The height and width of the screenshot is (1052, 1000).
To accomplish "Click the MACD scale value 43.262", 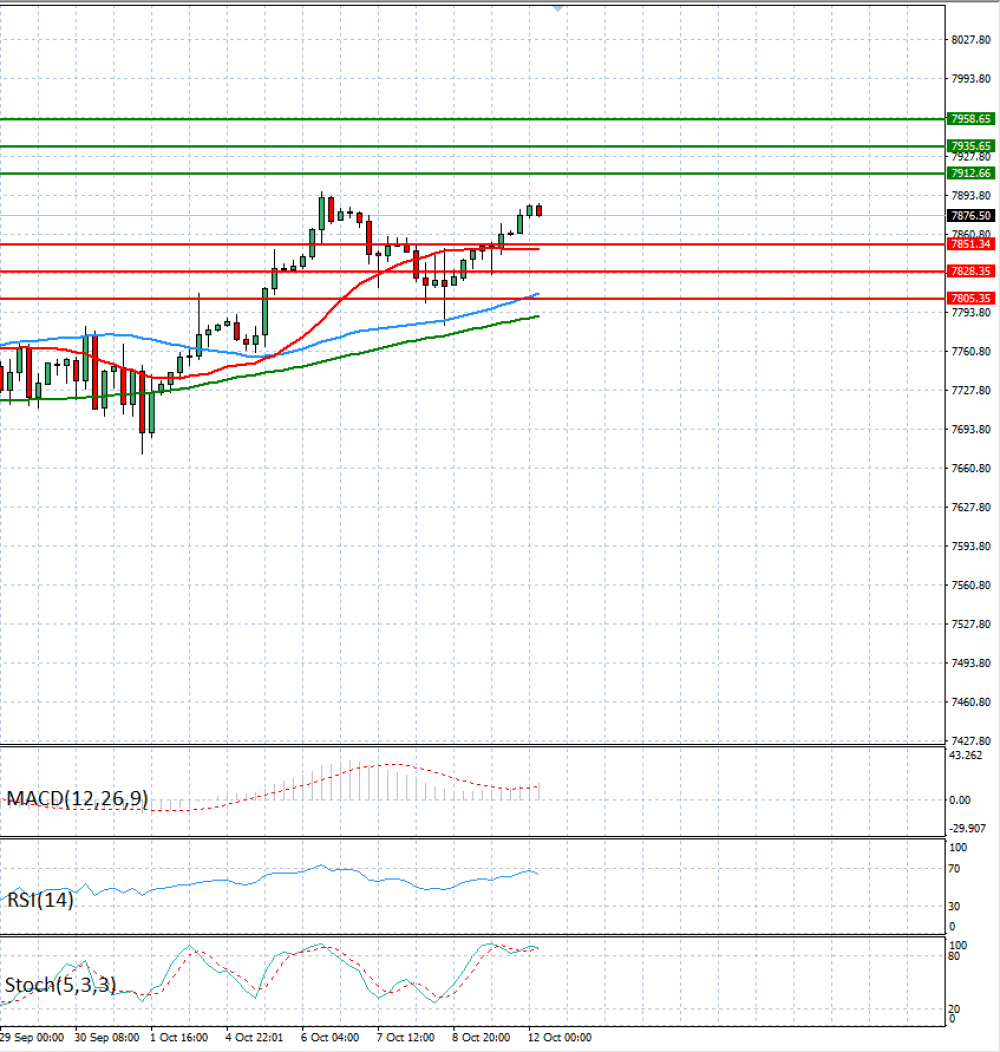I will [x=966, y=755].
